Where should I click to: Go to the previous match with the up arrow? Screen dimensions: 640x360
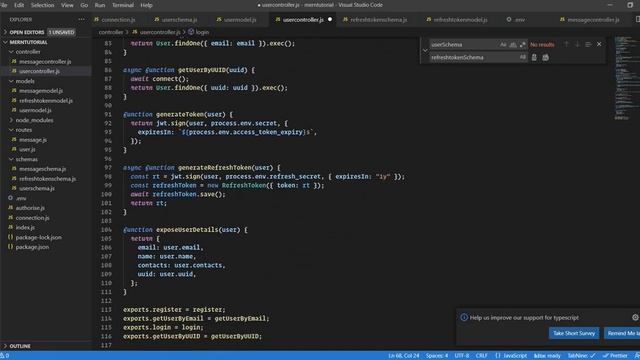point(566,44)
